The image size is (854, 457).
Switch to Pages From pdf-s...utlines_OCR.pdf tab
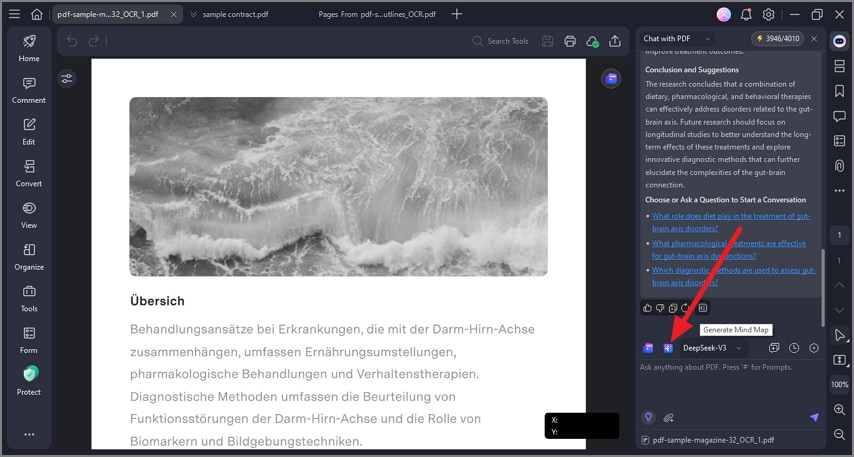(x=377, y=15)
